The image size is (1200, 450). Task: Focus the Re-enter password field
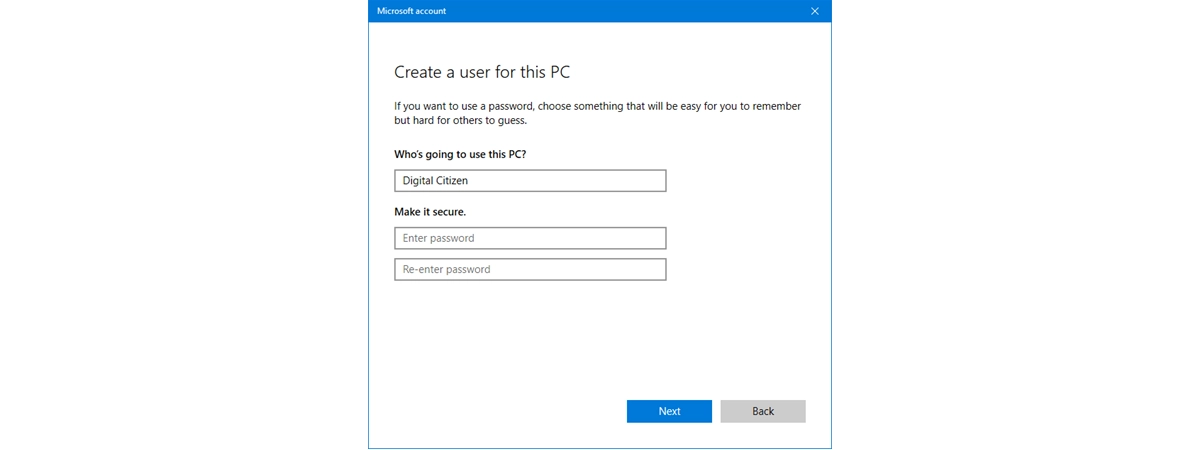click(530, 269)
